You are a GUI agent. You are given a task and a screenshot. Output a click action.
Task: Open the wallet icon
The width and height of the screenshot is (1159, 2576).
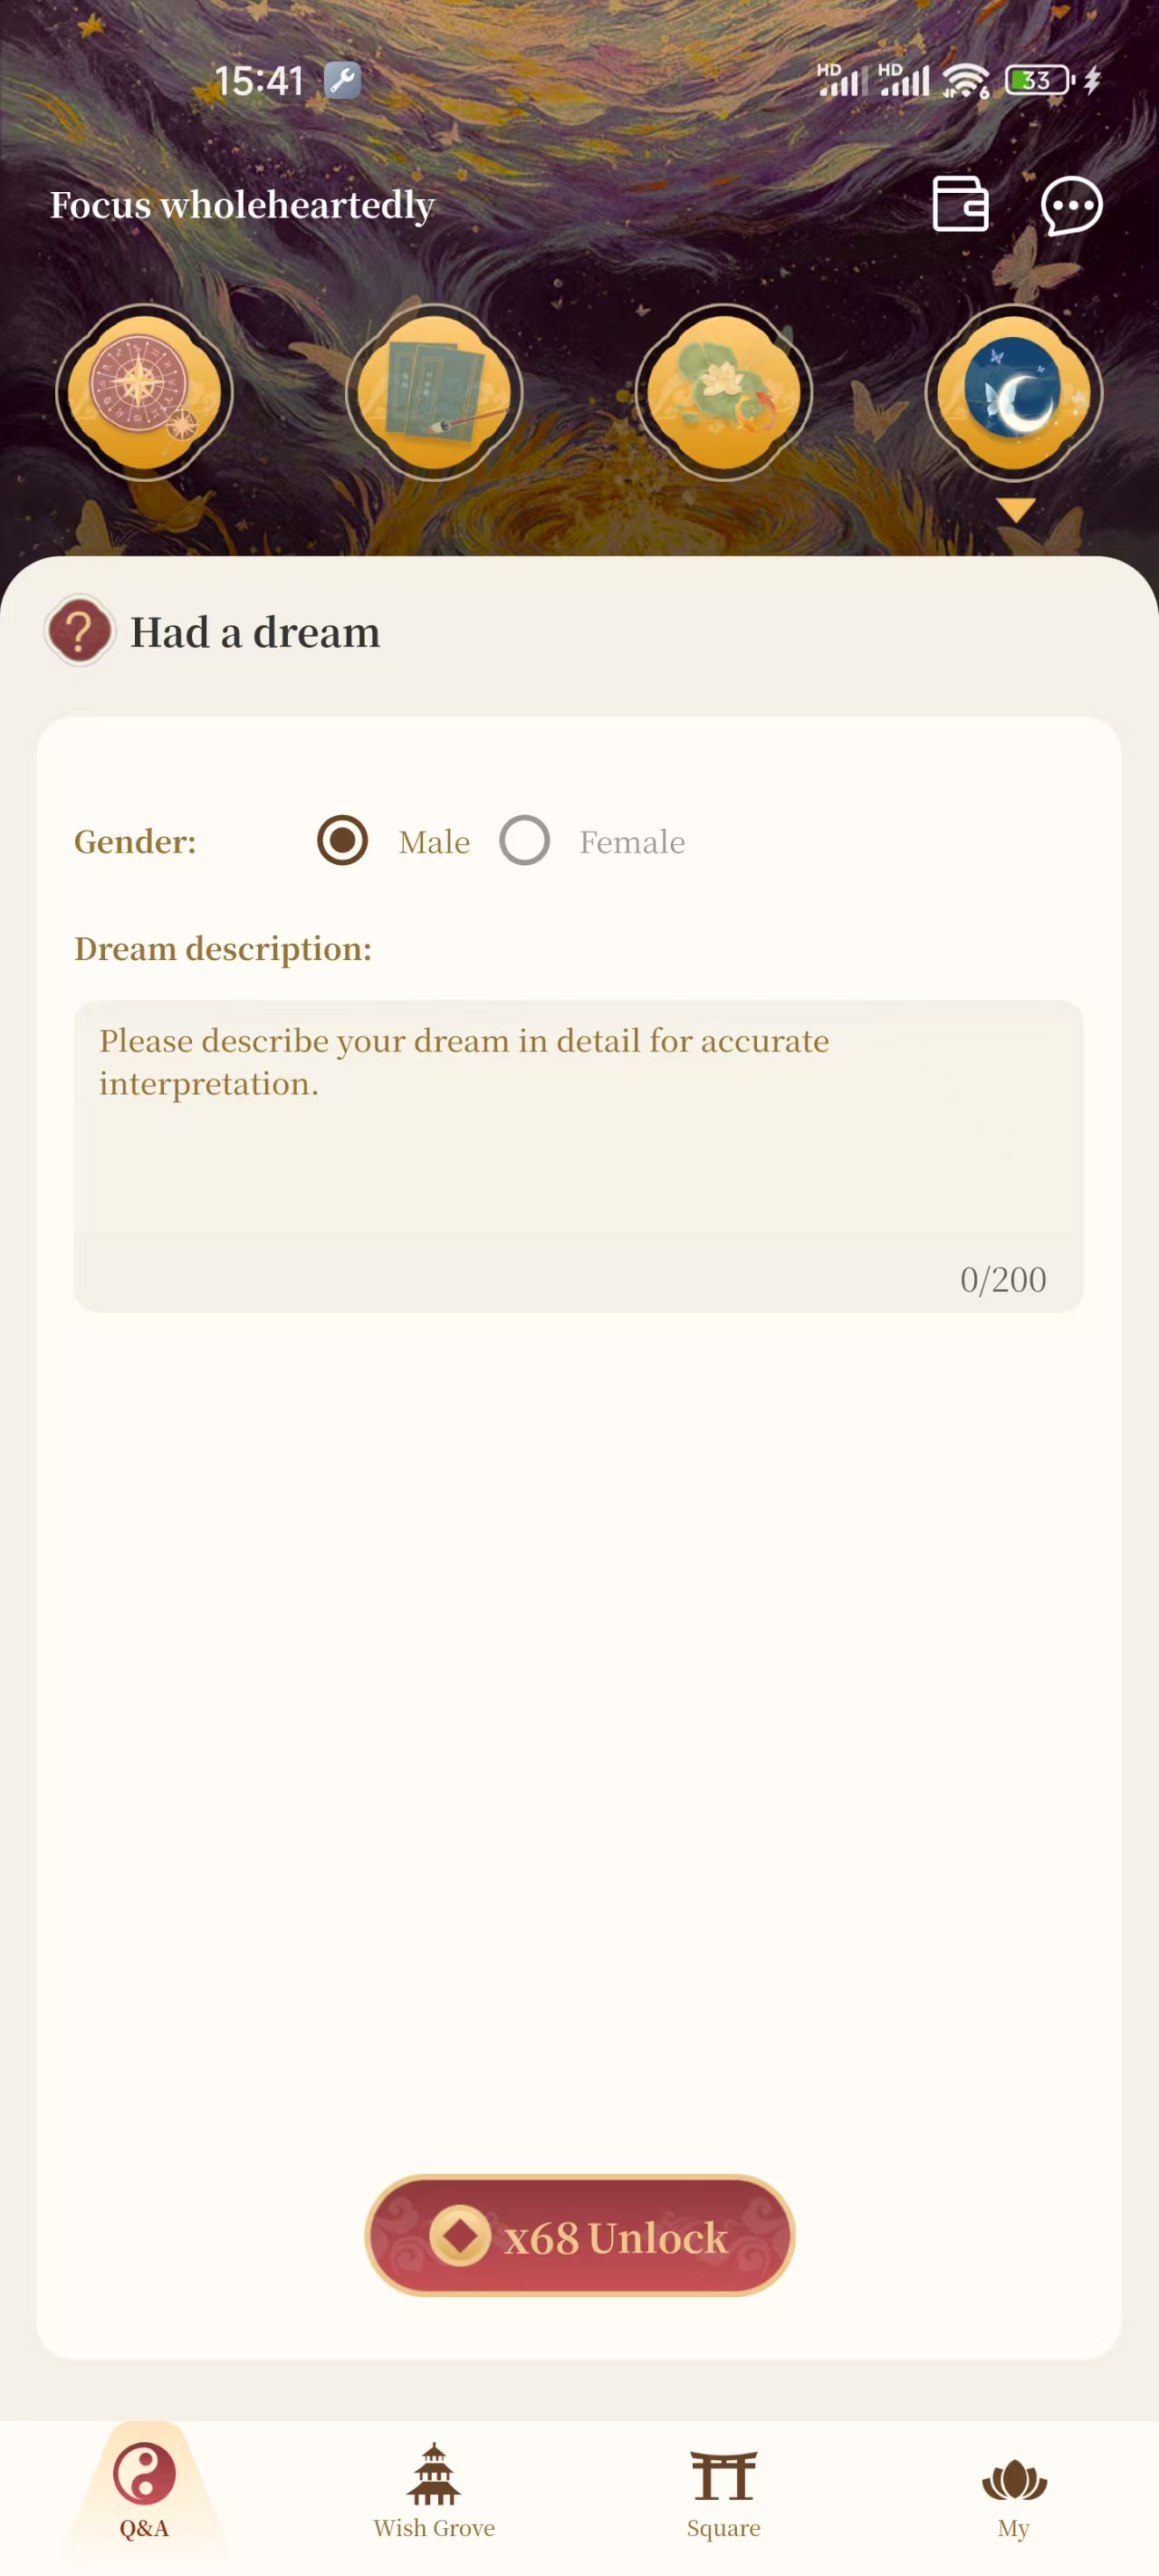[960, 205]
